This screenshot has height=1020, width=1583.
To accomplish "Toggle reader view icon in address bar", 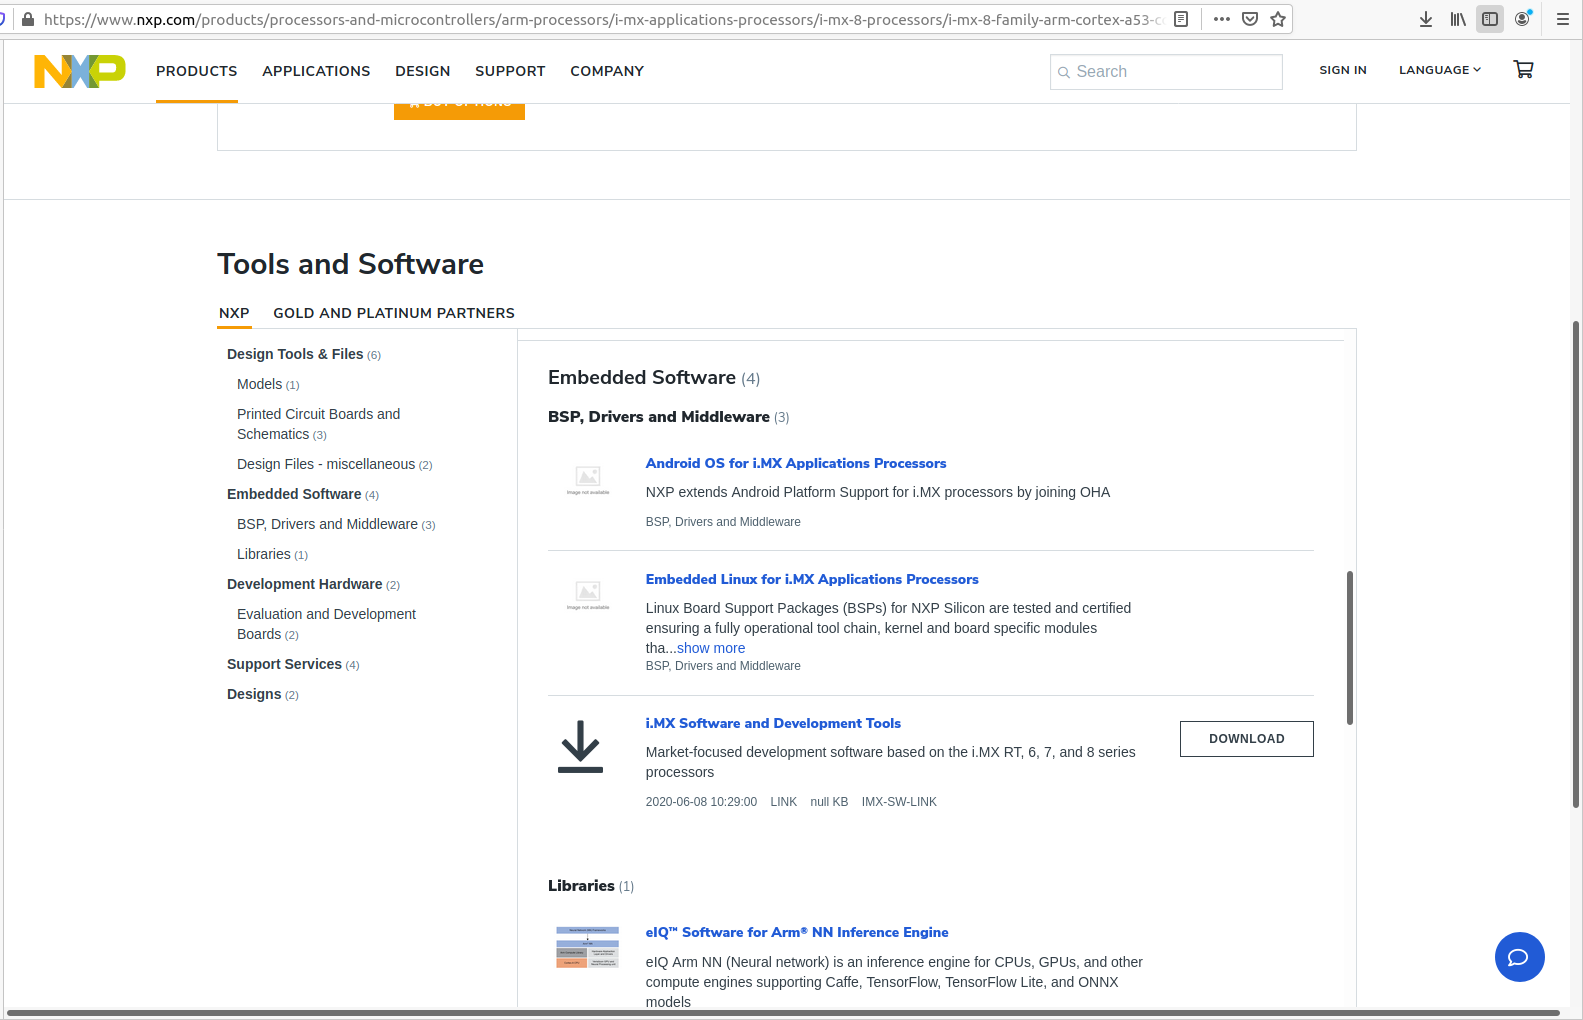I will click(x=1181, y=19).
